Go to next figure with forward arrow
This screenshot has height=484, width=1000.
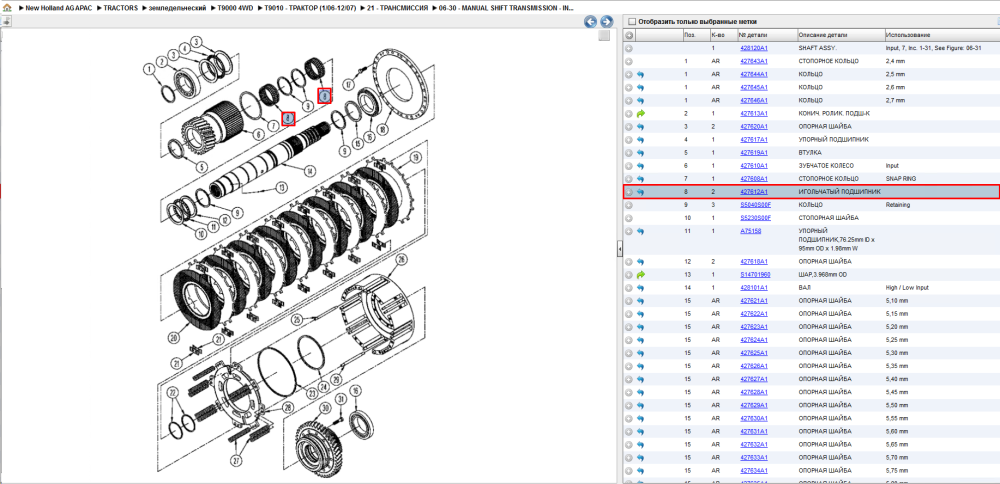[607, 22]
